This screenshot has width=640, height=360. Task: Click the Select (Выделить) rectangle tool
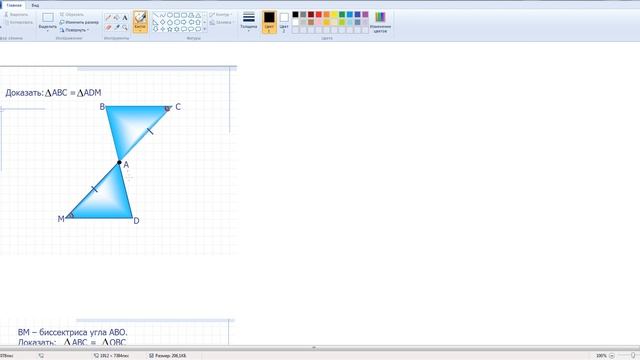click(48, 18)
